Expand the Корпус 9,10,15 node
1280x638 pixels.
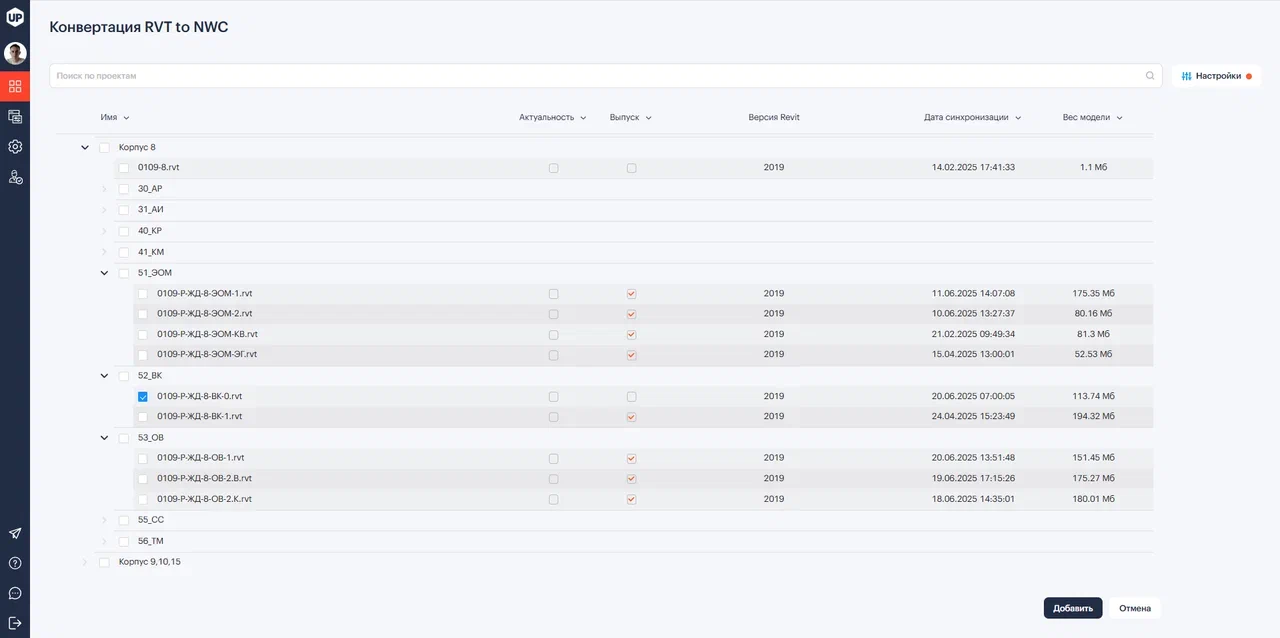pyautogui.click(x=85, y=562)
